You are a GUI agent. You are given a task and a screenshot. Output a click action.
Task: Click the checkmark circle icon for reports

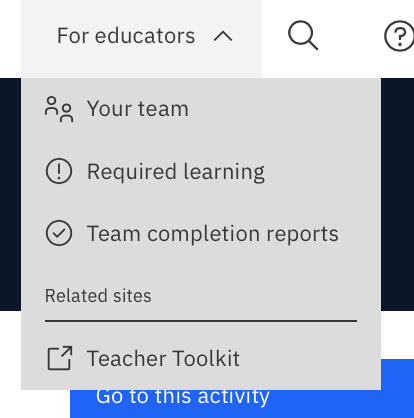pos(59,233)
